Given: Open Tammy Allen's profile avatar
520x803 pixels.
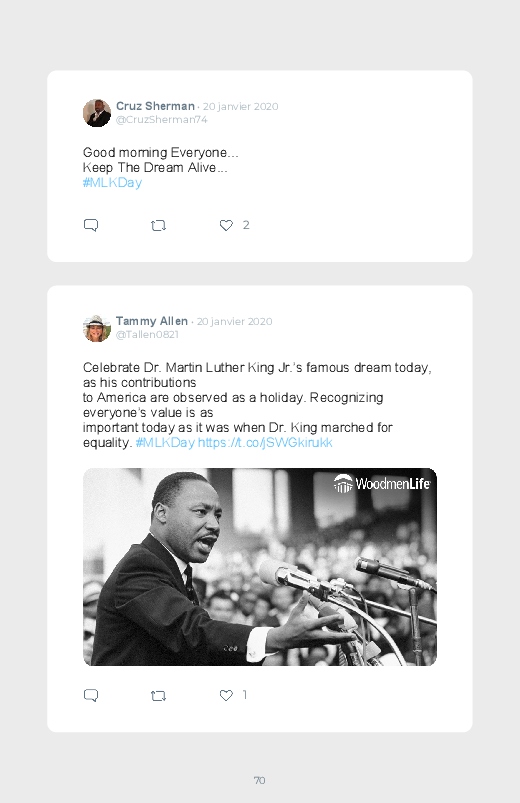Looking at the screenshot, I should click(97, 328).
